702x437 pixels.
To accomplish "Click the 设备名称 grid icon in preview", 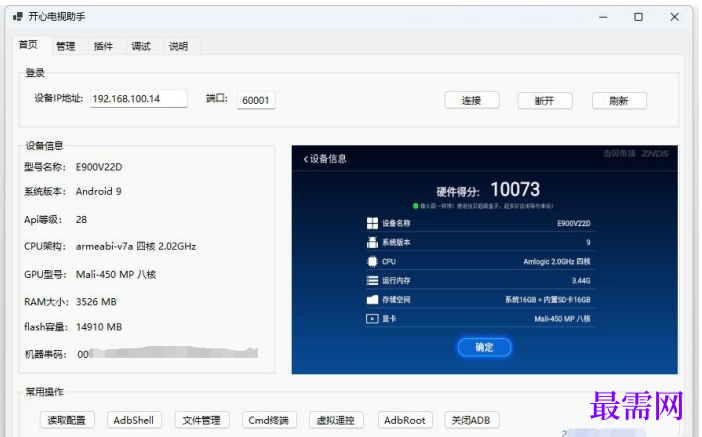I will click(x=372, y=223).
